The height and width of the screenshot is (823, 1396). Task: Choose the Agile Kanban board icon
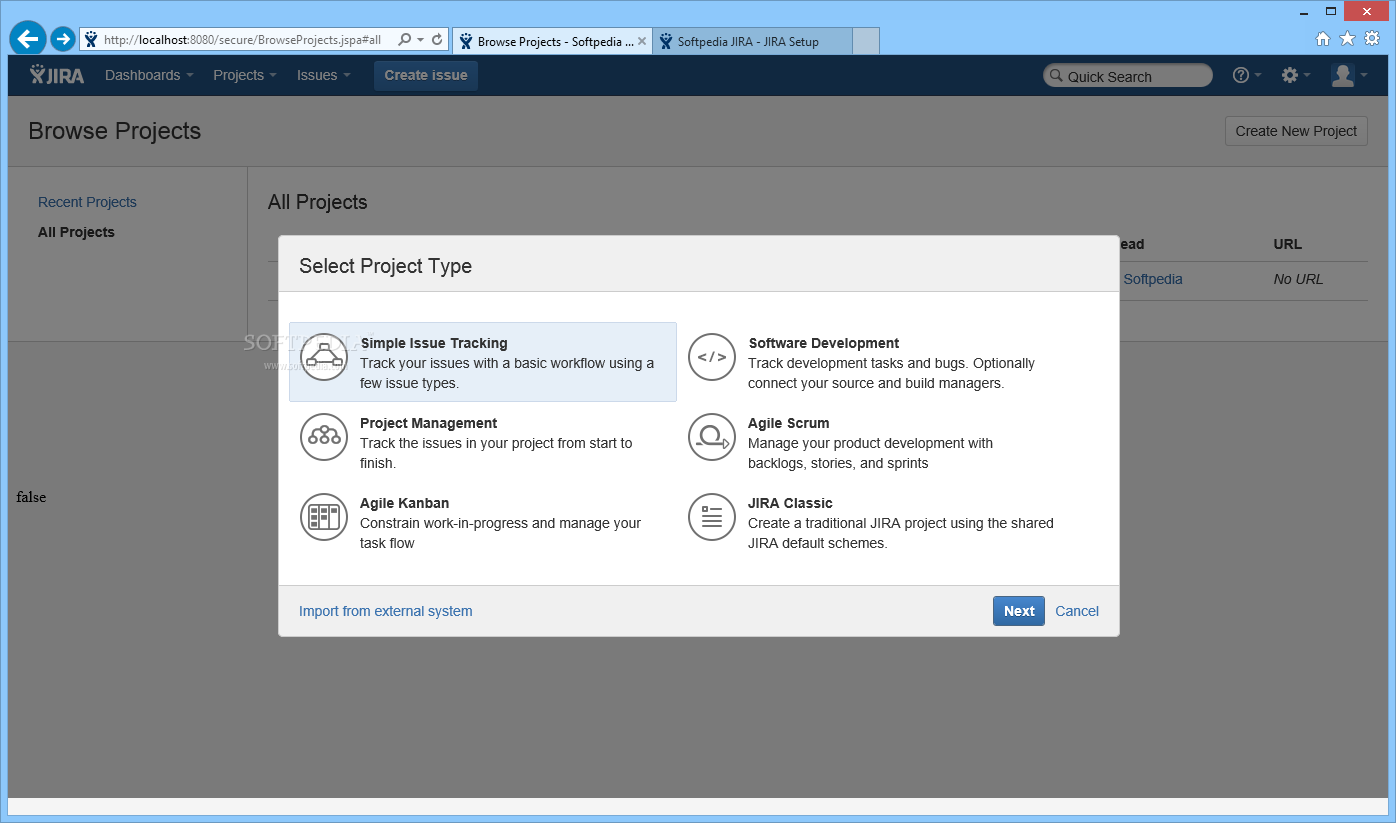[x=324, y=517]
